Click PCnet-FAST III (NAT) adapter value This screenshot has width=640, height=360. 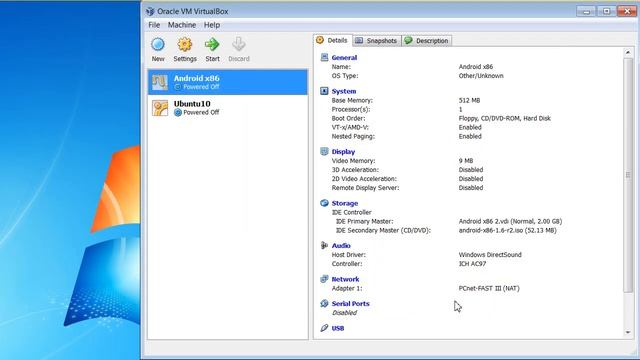click(489, 288)
